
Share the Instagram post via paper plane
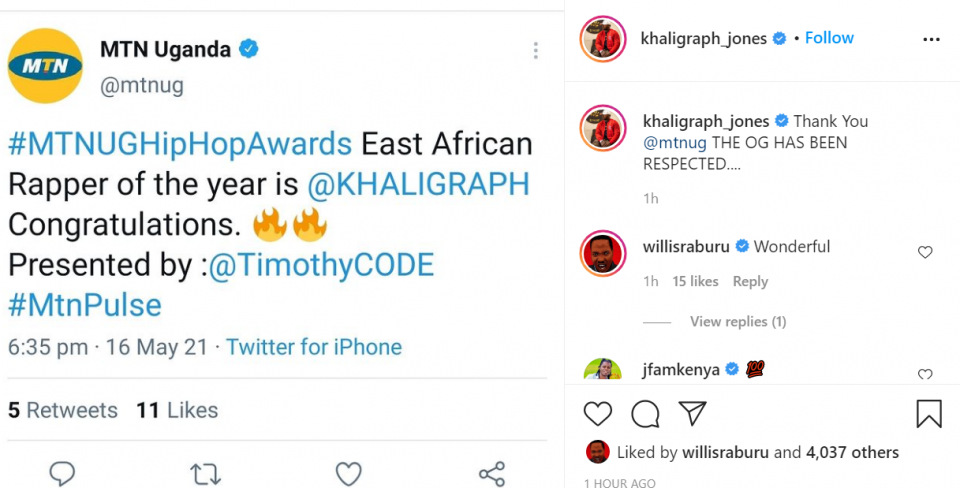coord(692,414)
